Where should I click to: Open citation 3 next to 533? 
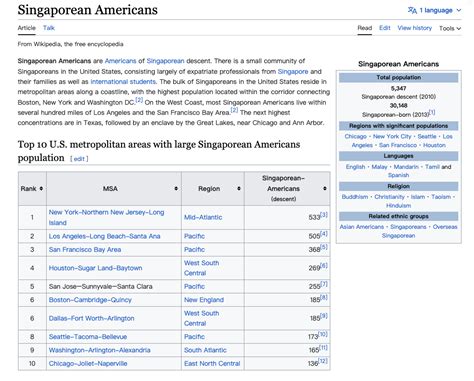(324, 215)
